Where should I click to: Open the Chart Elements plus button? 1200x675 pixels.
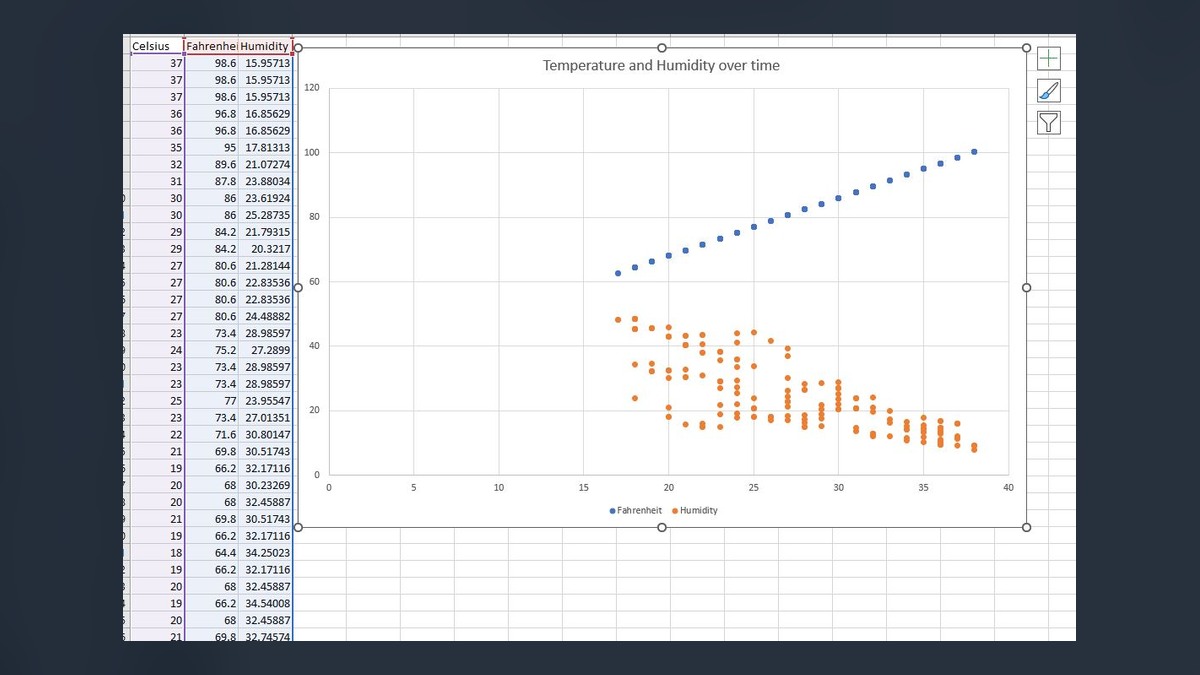pos(1048,59)
